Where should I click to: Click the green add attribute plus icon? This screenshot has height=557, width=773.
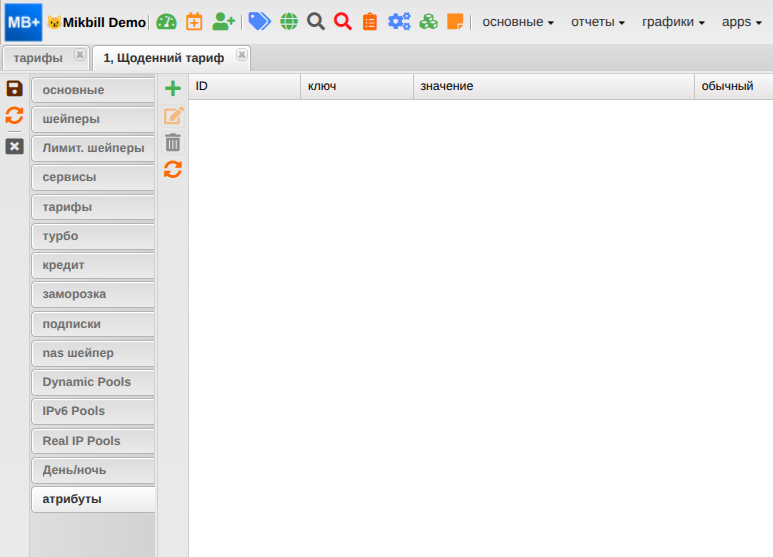point(173,89)
